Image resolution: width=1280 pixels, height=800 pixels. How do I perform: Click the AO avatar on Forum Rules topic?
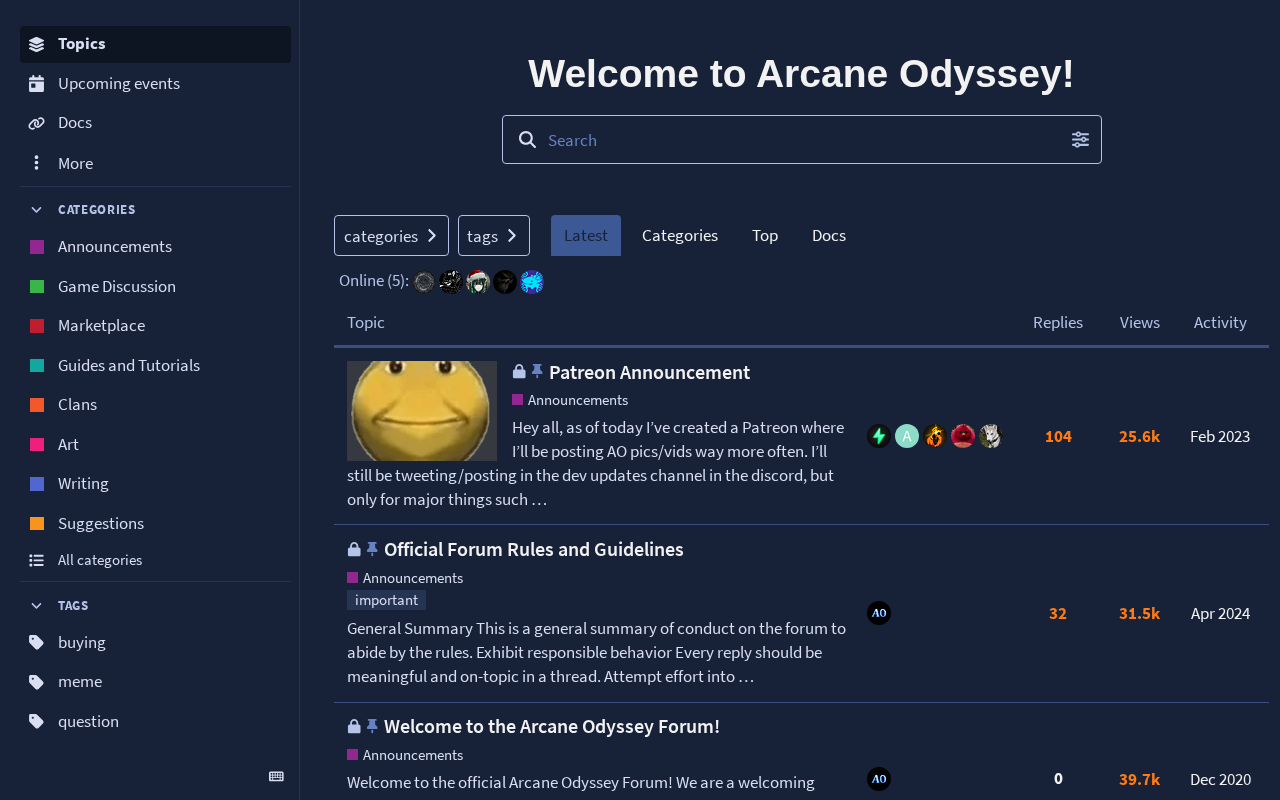click(x=879, y=613)
